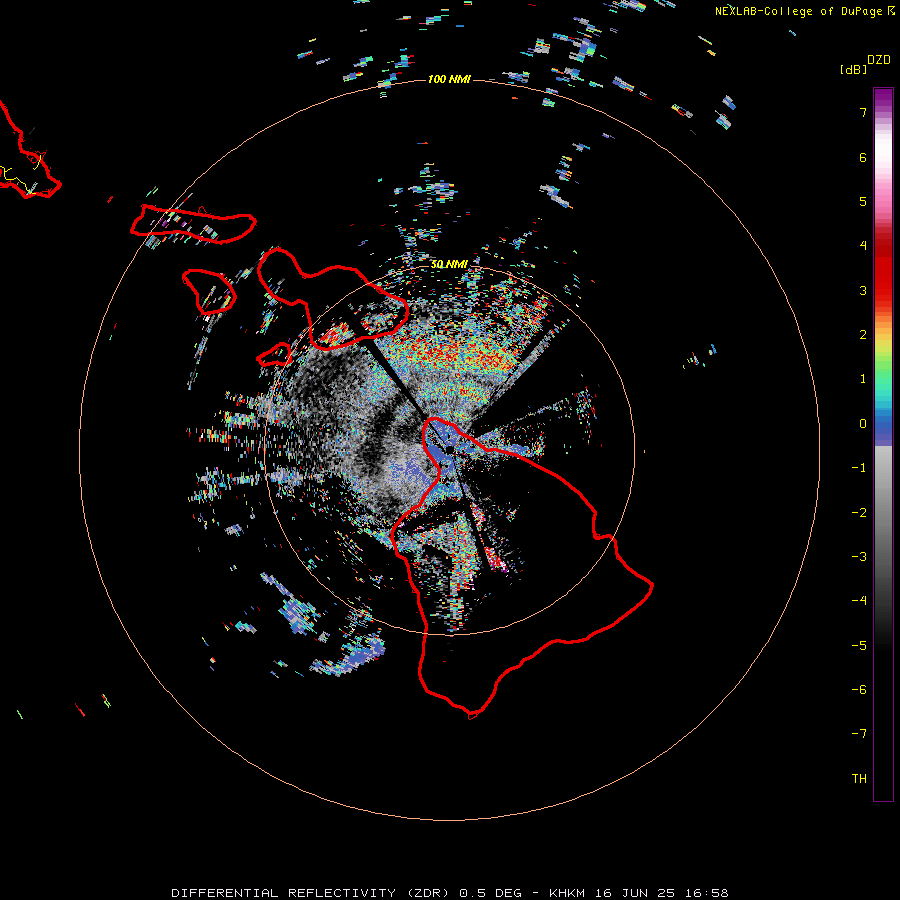
Task: Click the -5 value on the color scale
Action: point(859,646)
